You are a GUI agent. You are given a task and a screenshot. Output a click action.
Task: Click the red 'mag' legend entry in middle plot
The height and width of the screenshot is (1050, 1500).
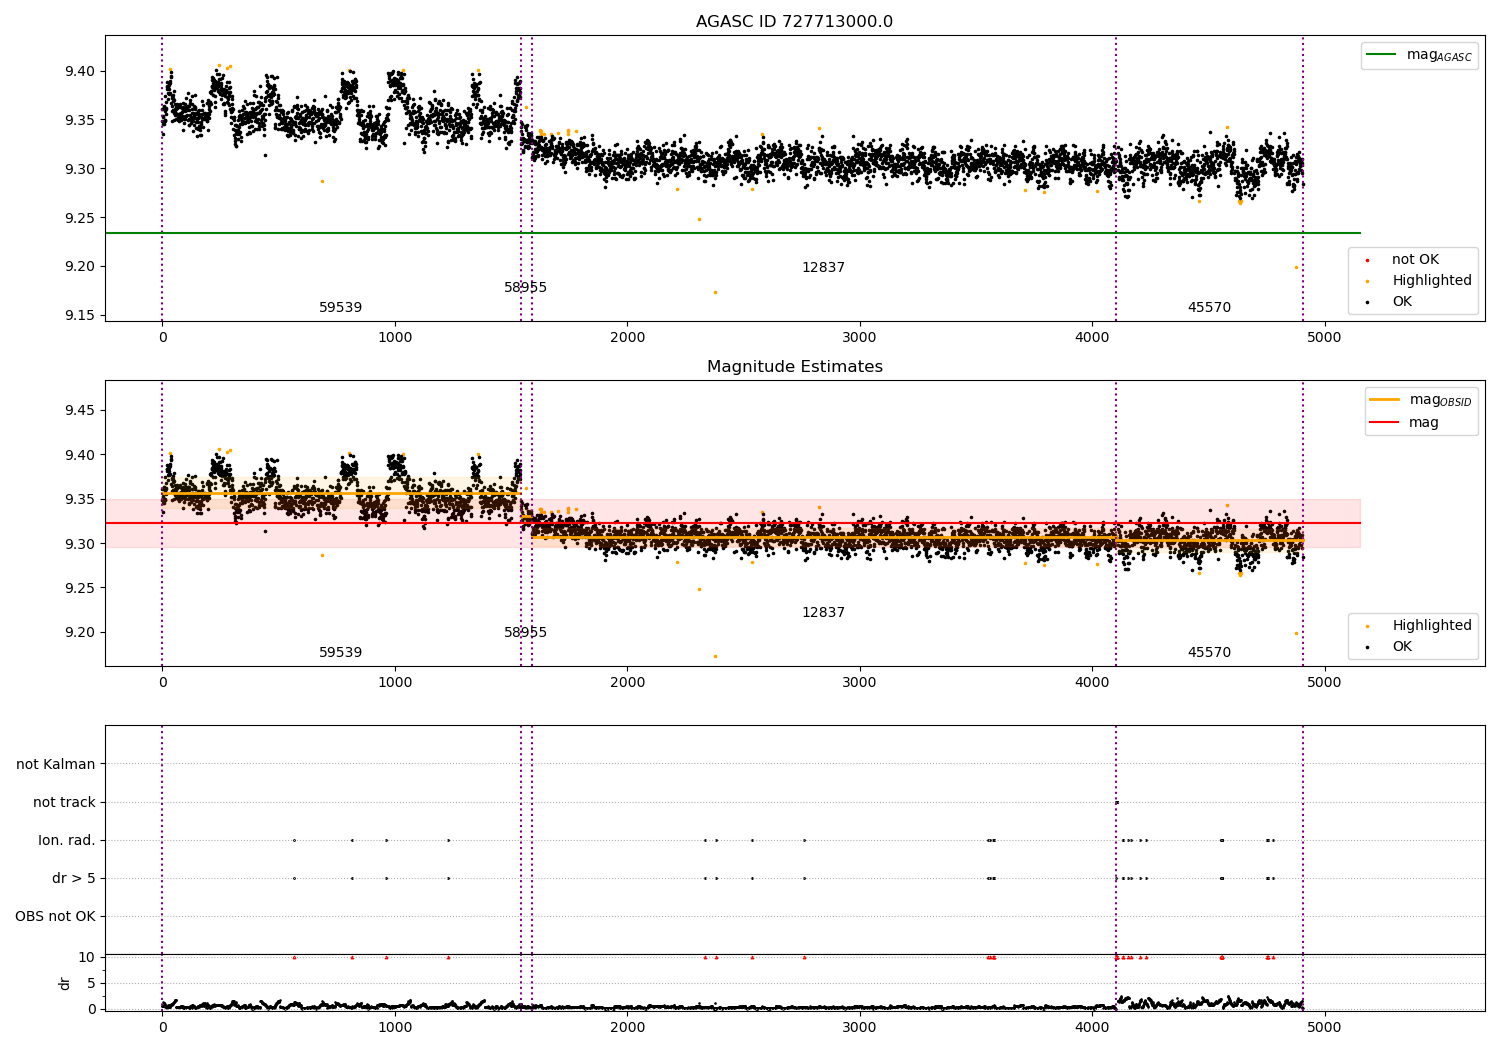(x=1404, y=423)
